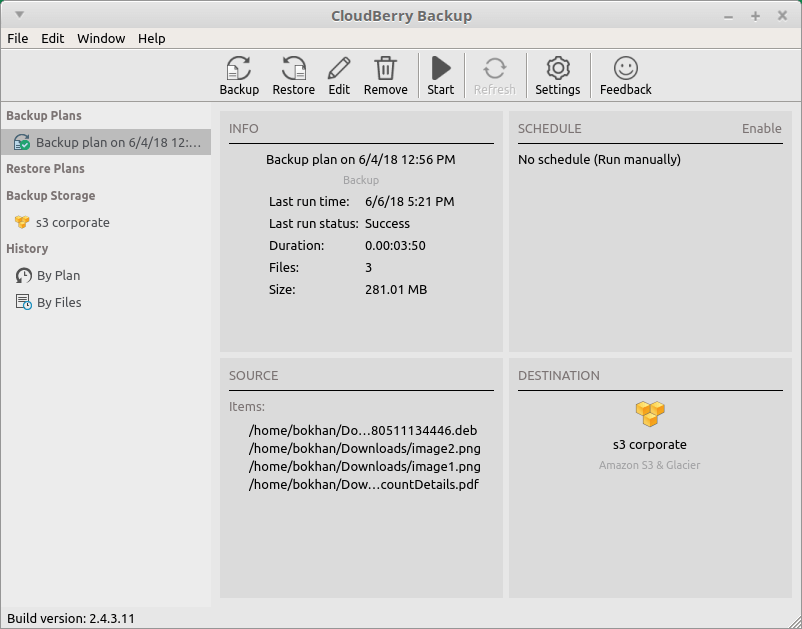Select Backup plan on 6/4/18 in sidebar

(117, 143)
